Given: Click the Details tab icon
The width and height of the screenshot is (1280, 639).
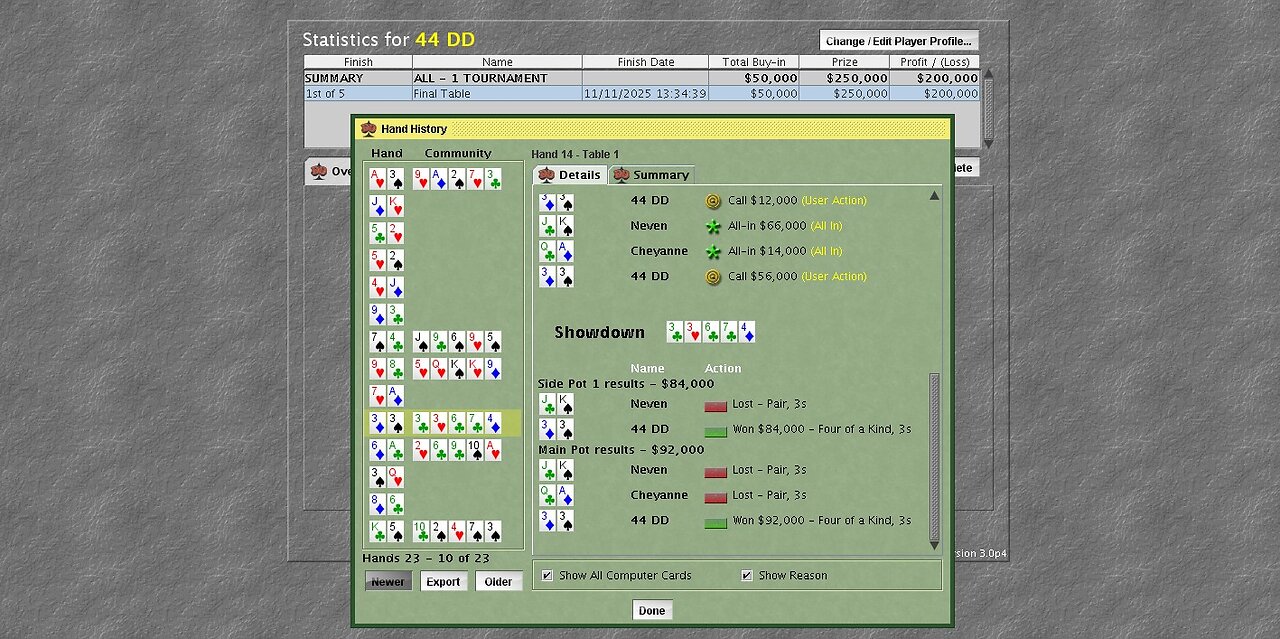Looking at the screenshot, I should [x=546, y=175].
